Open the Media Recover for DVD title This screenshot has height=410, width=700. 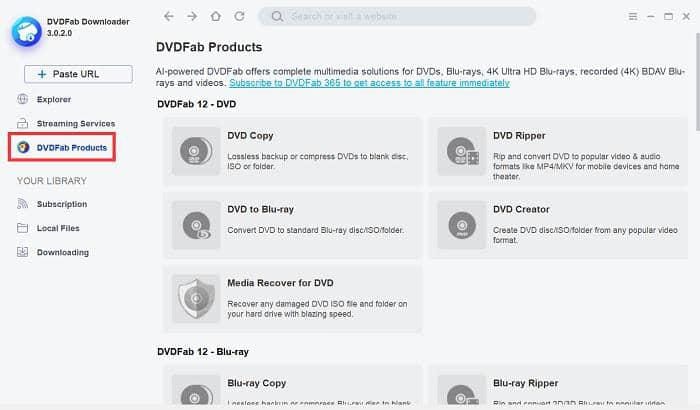280,283
